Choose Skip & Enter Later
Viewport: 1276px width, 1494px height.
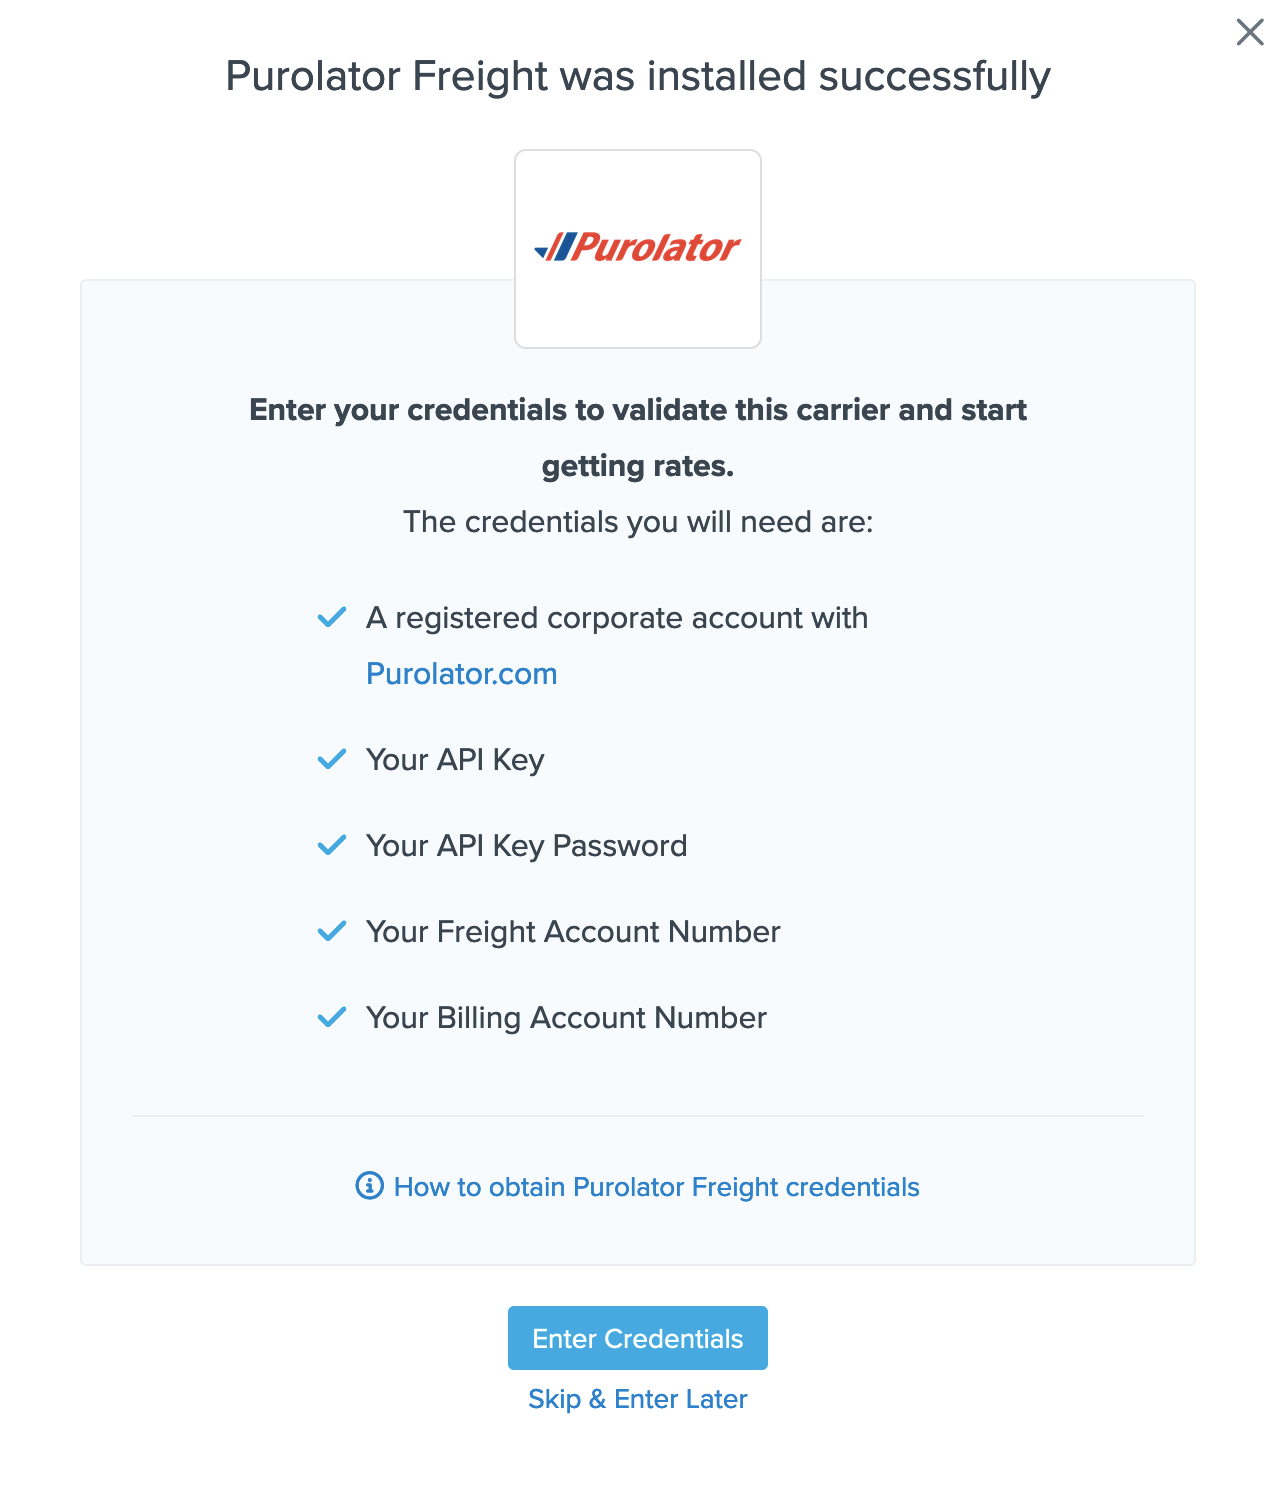pyautogui.click(x=638, y=1399)
